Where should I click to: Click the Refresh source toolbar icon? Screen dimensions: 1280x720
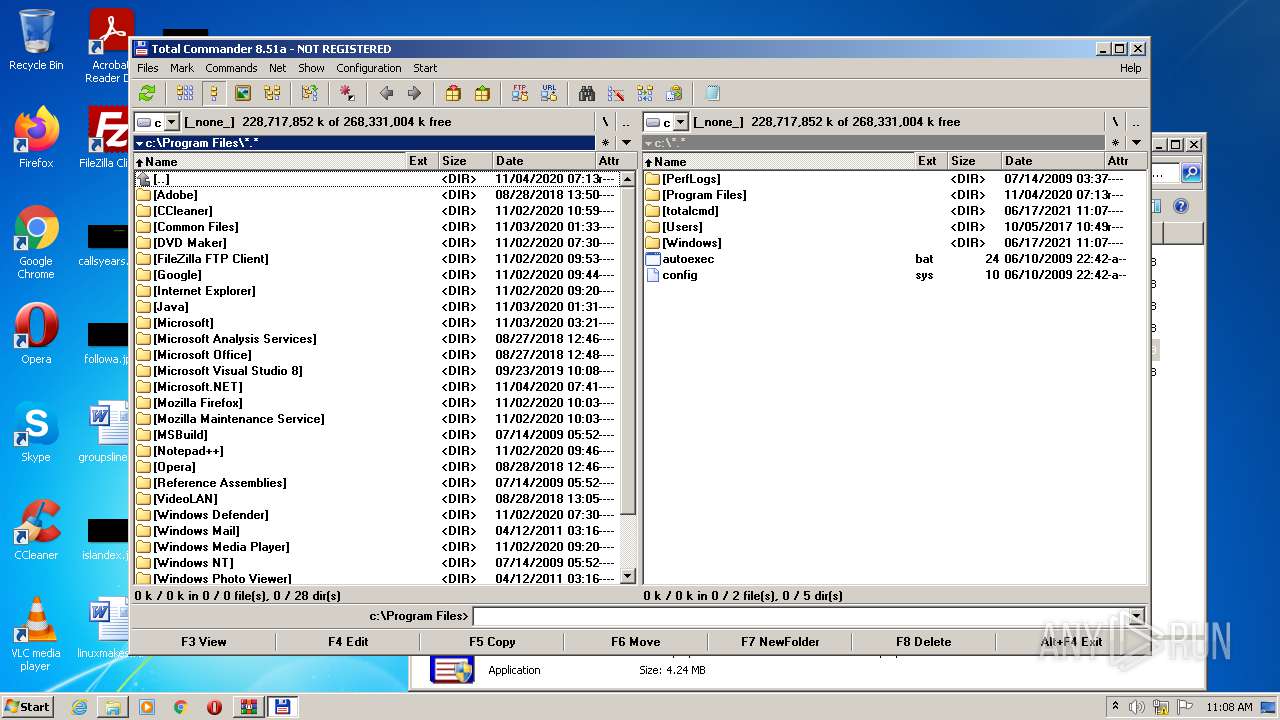click(147, 93)
